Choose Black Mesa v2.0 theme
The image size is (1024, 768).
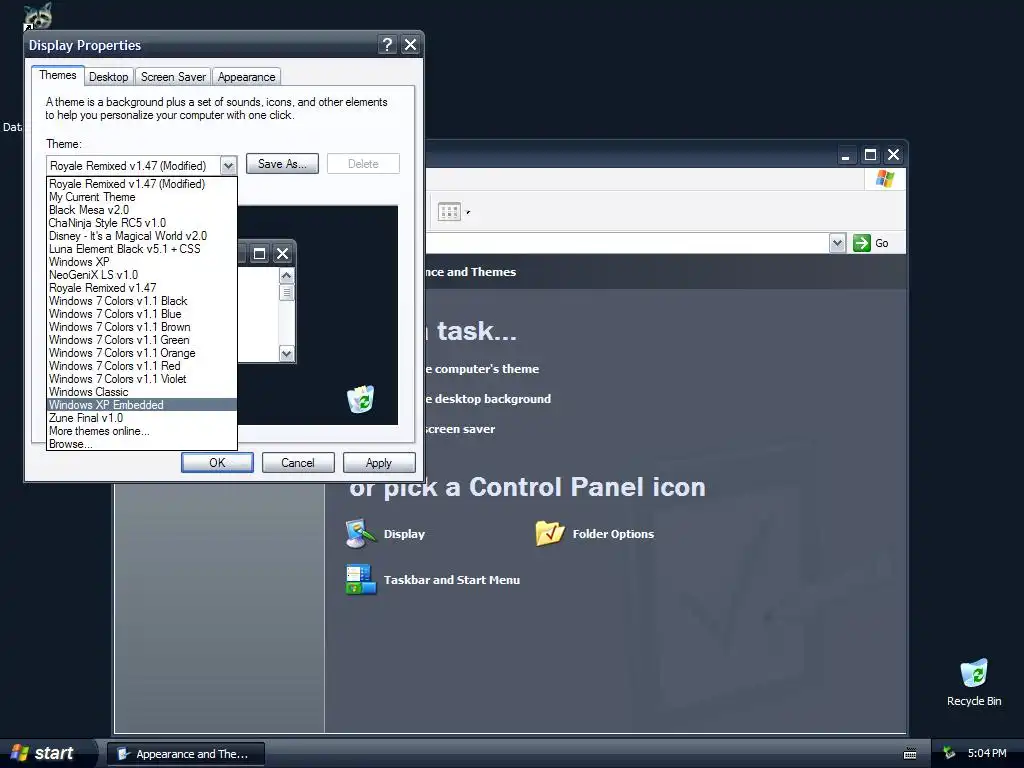coord(142,210)
